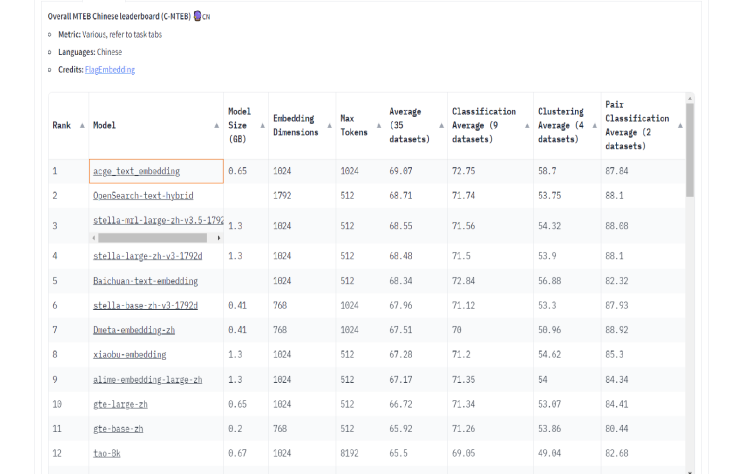Sort by Max Tokens arrow

click(x=379, y=125)
